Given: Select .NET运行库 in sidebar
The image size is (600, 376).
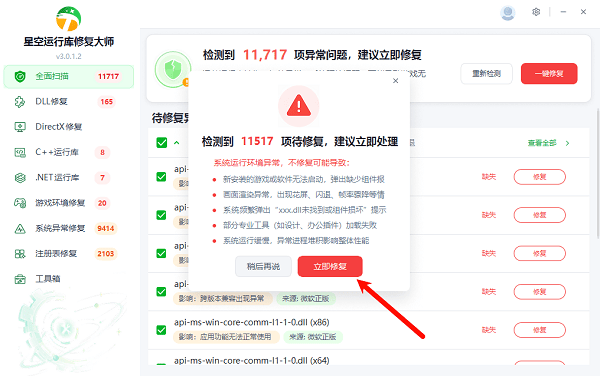Looking at the screenshot, I should [69, 177].
